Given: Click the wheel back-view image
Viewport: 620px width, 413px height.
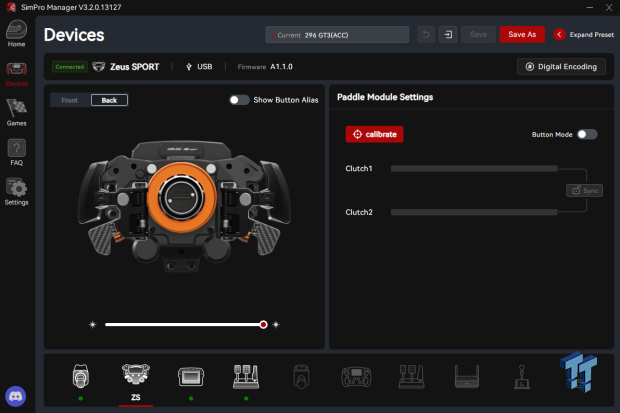Looking at the screenshot, I should point(184,206).
